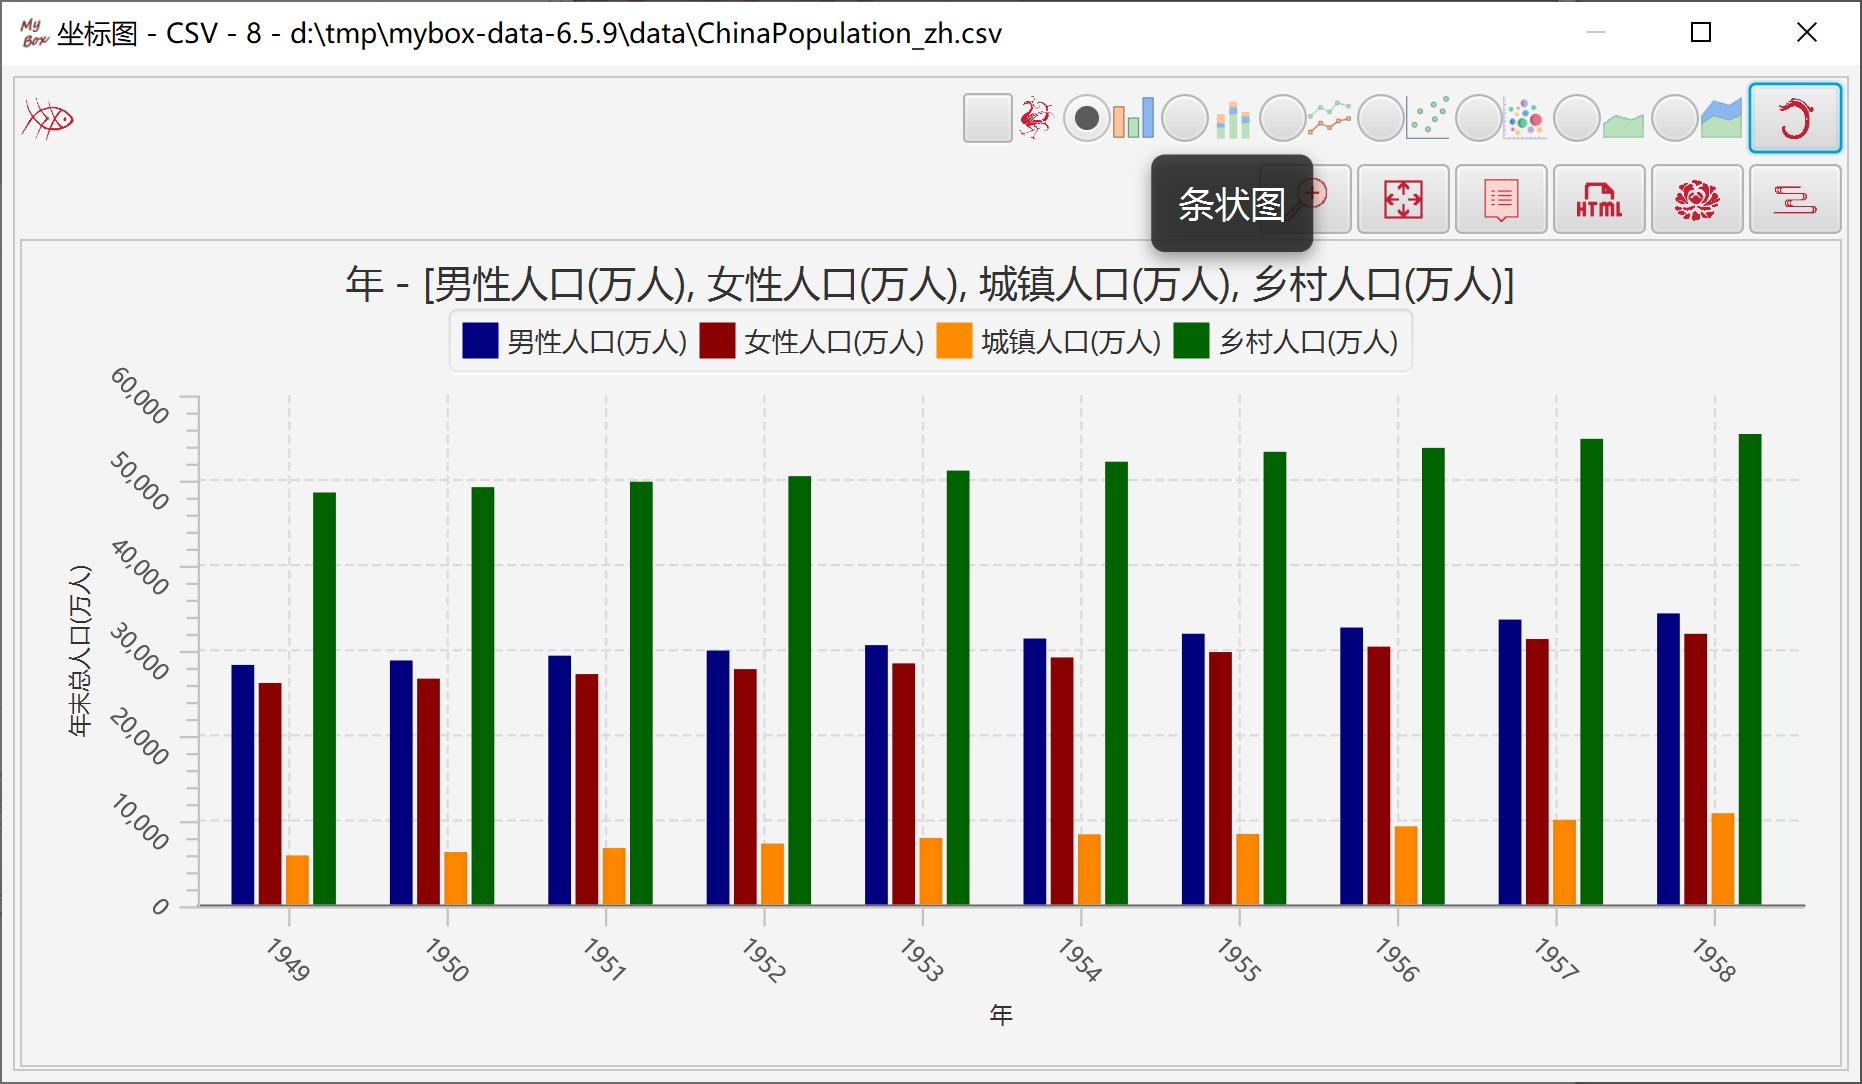Screen dimensions: 1862x1084
Task: Click the navy 男性人口 legend swatch
Action: point(480,341)
